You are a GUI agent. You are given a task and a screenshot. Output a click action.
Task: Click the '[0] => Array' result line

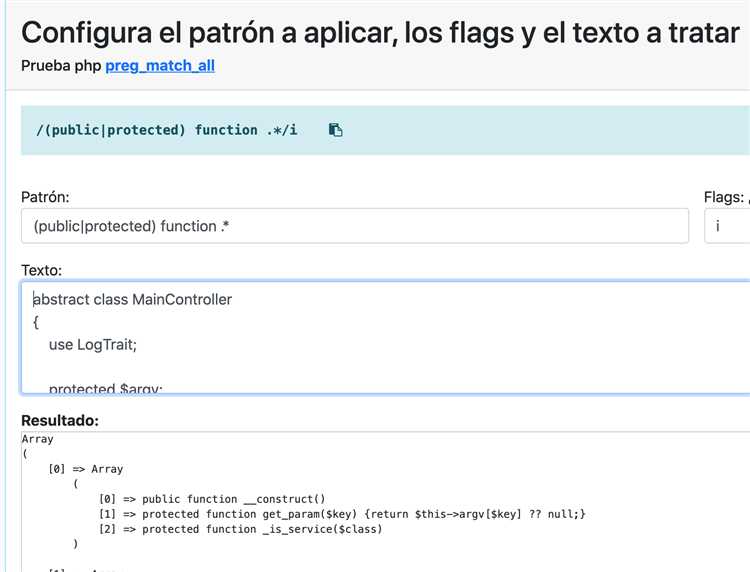[86, 469]
